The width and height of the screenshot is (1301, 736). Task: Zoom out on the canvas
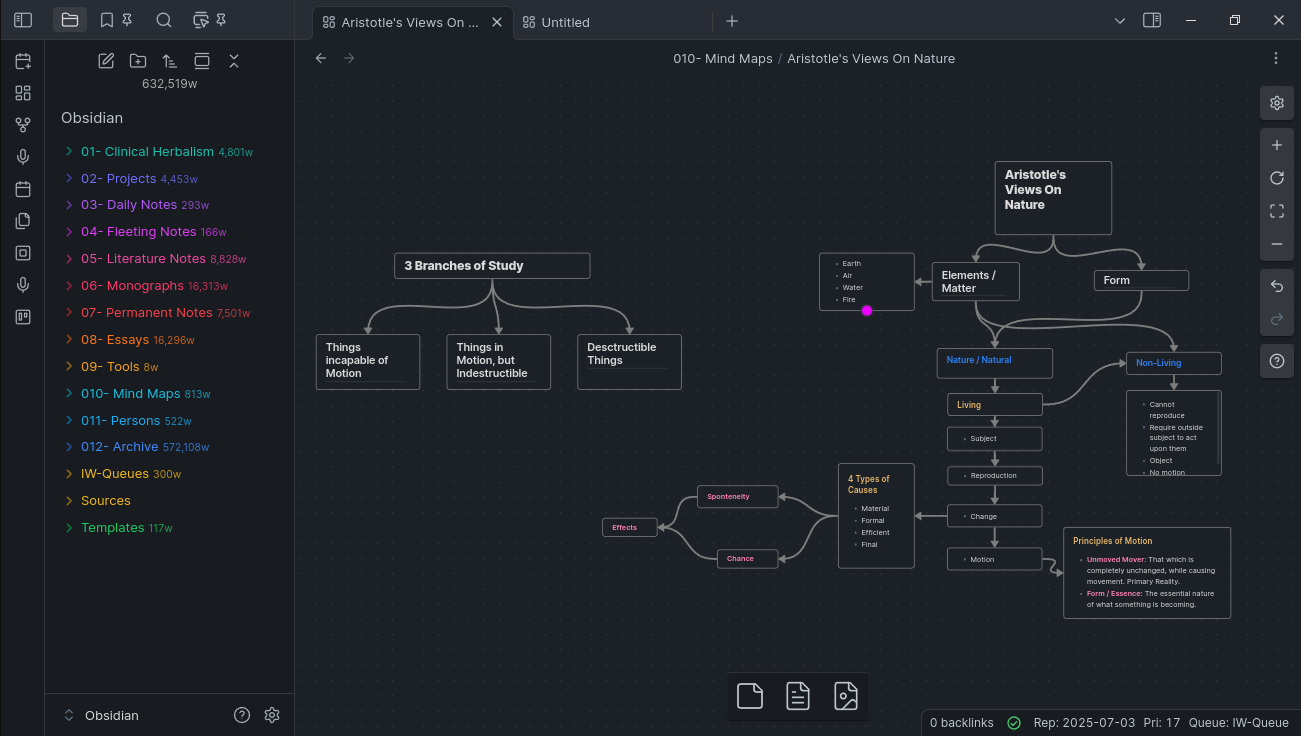click(x=1277, y=244)
